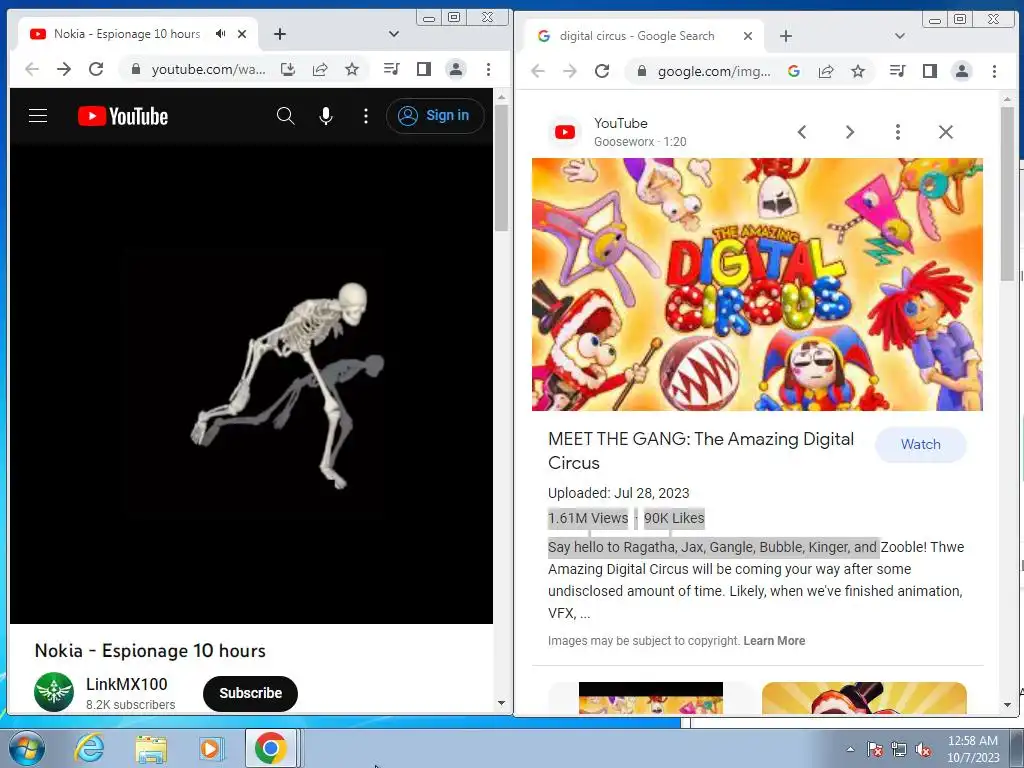Show the previous image result
This screenshot has height=768, width=1024.
802,133
